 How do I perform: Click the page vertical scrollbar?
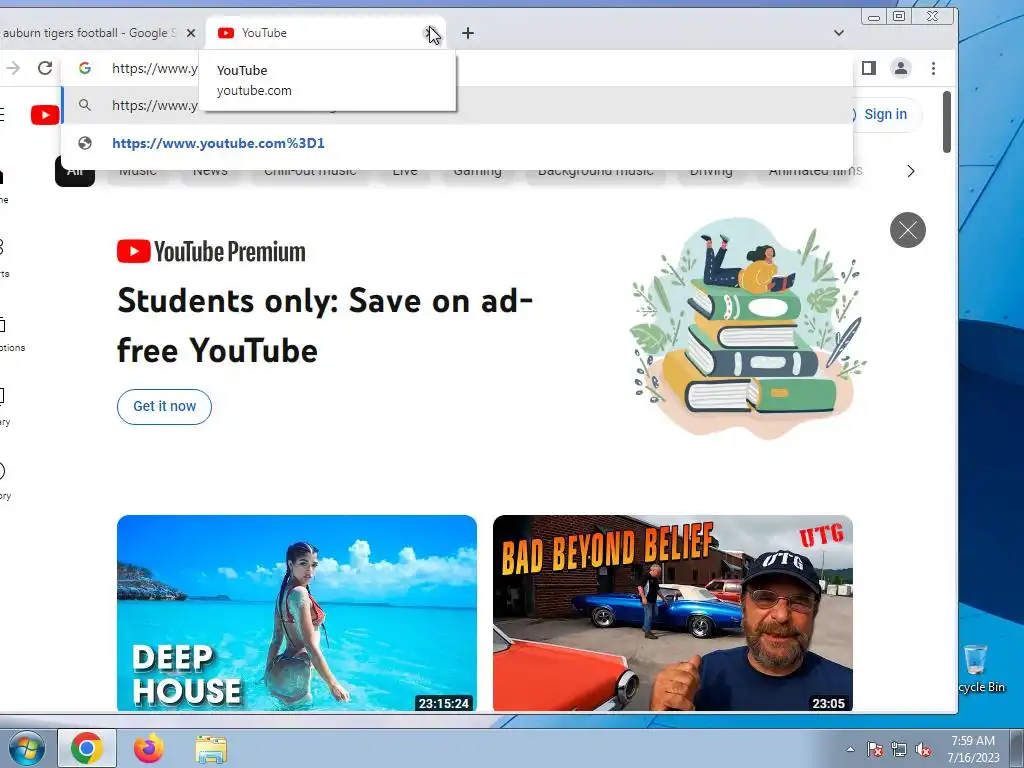[946, 122]
